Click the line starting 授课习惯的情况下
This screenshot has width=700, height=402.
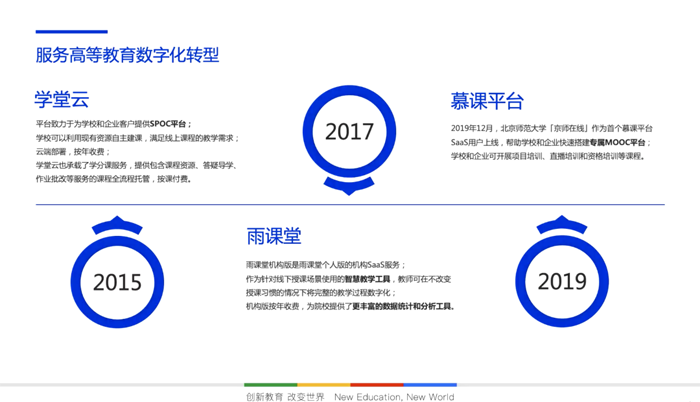[321, 293]
